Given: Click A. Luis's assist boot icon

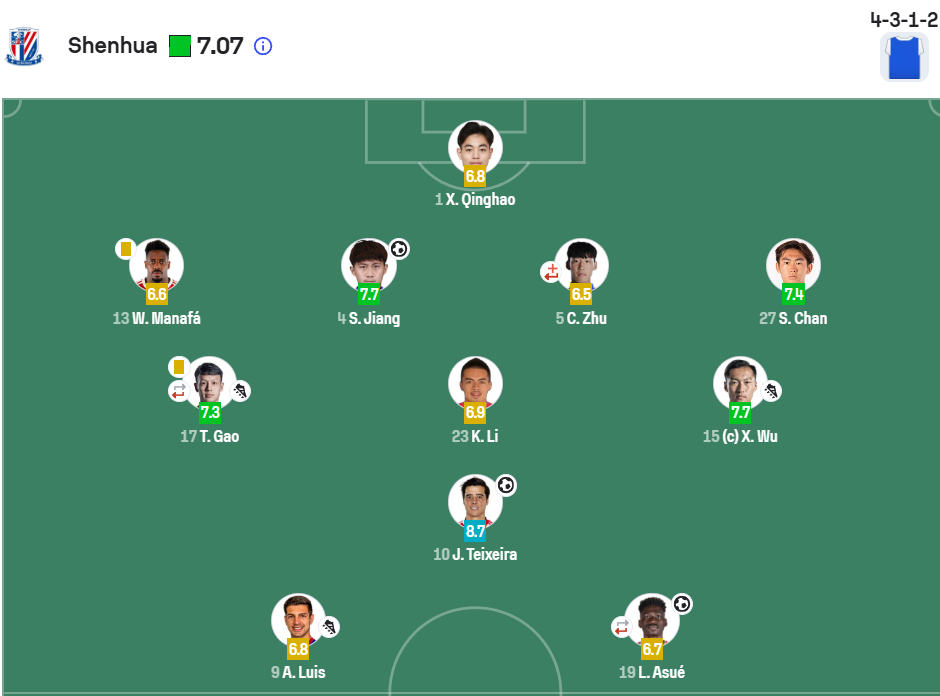Looking at the screenshot, I should [329, 627].
